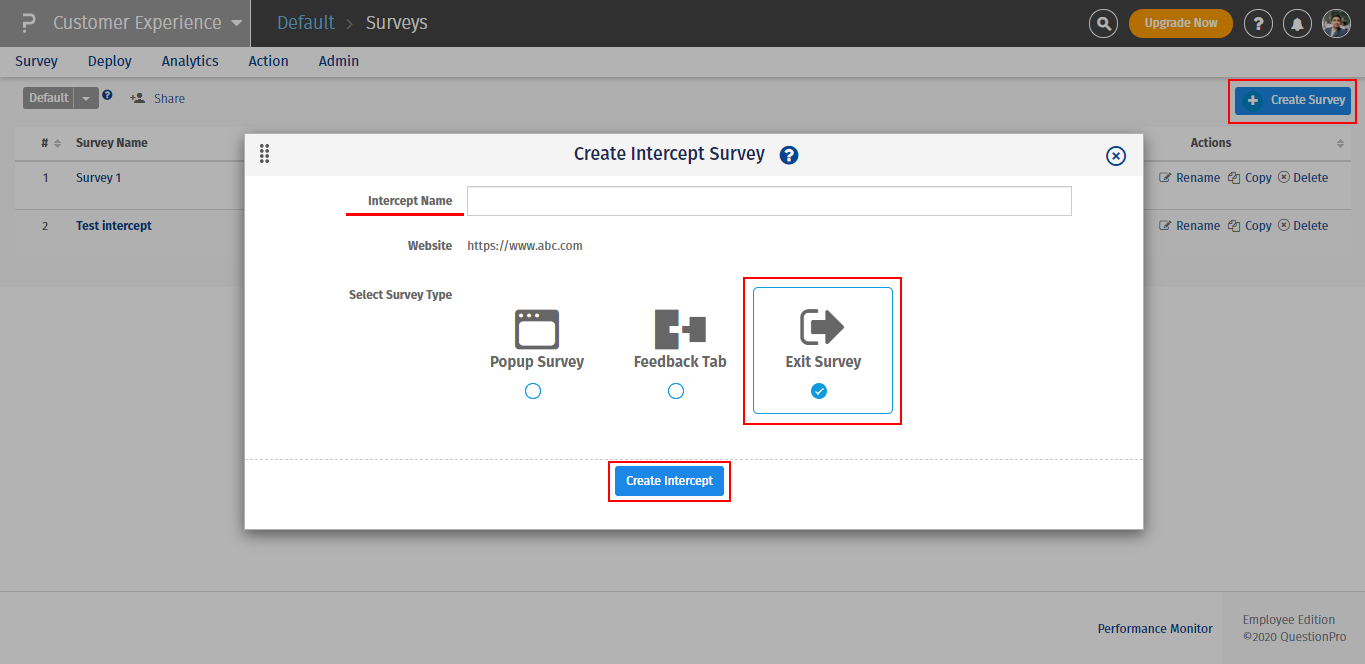Open the Customer Experience workspace dropdown
This screenshot has height=664, width=1365.
tap(138, 22)
